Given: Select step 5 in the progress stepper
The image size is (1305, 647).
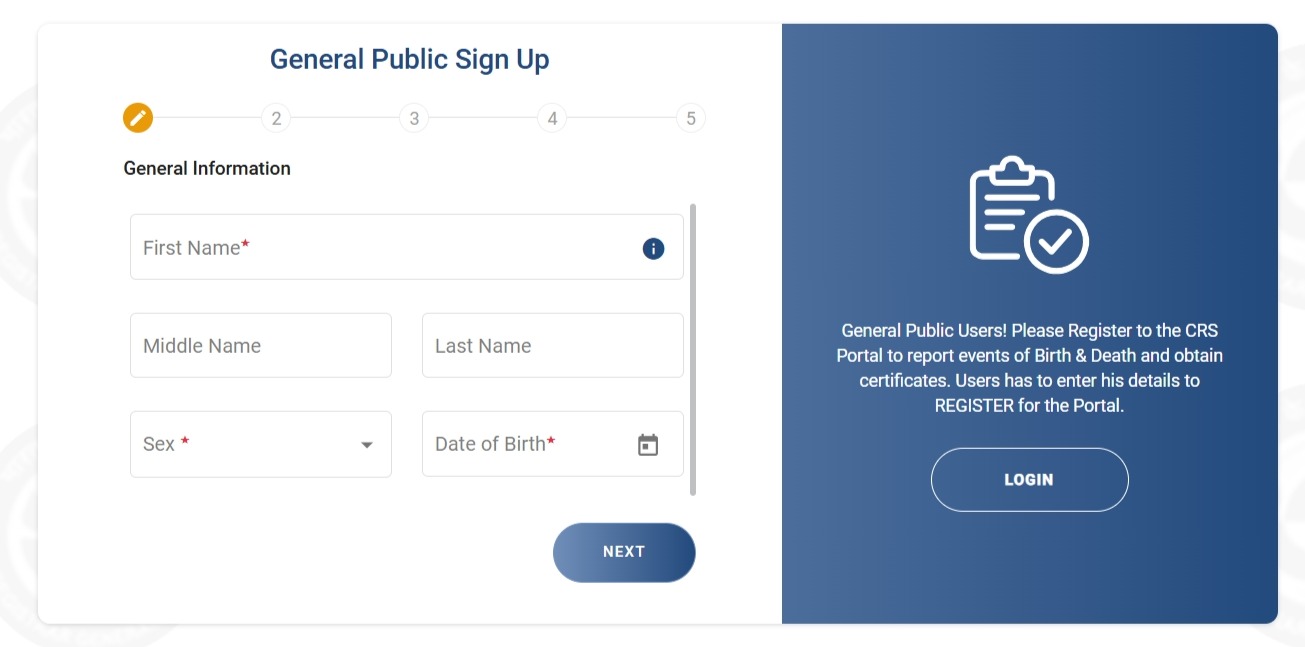Looking at the screenshot, I should tap(690, 117).
